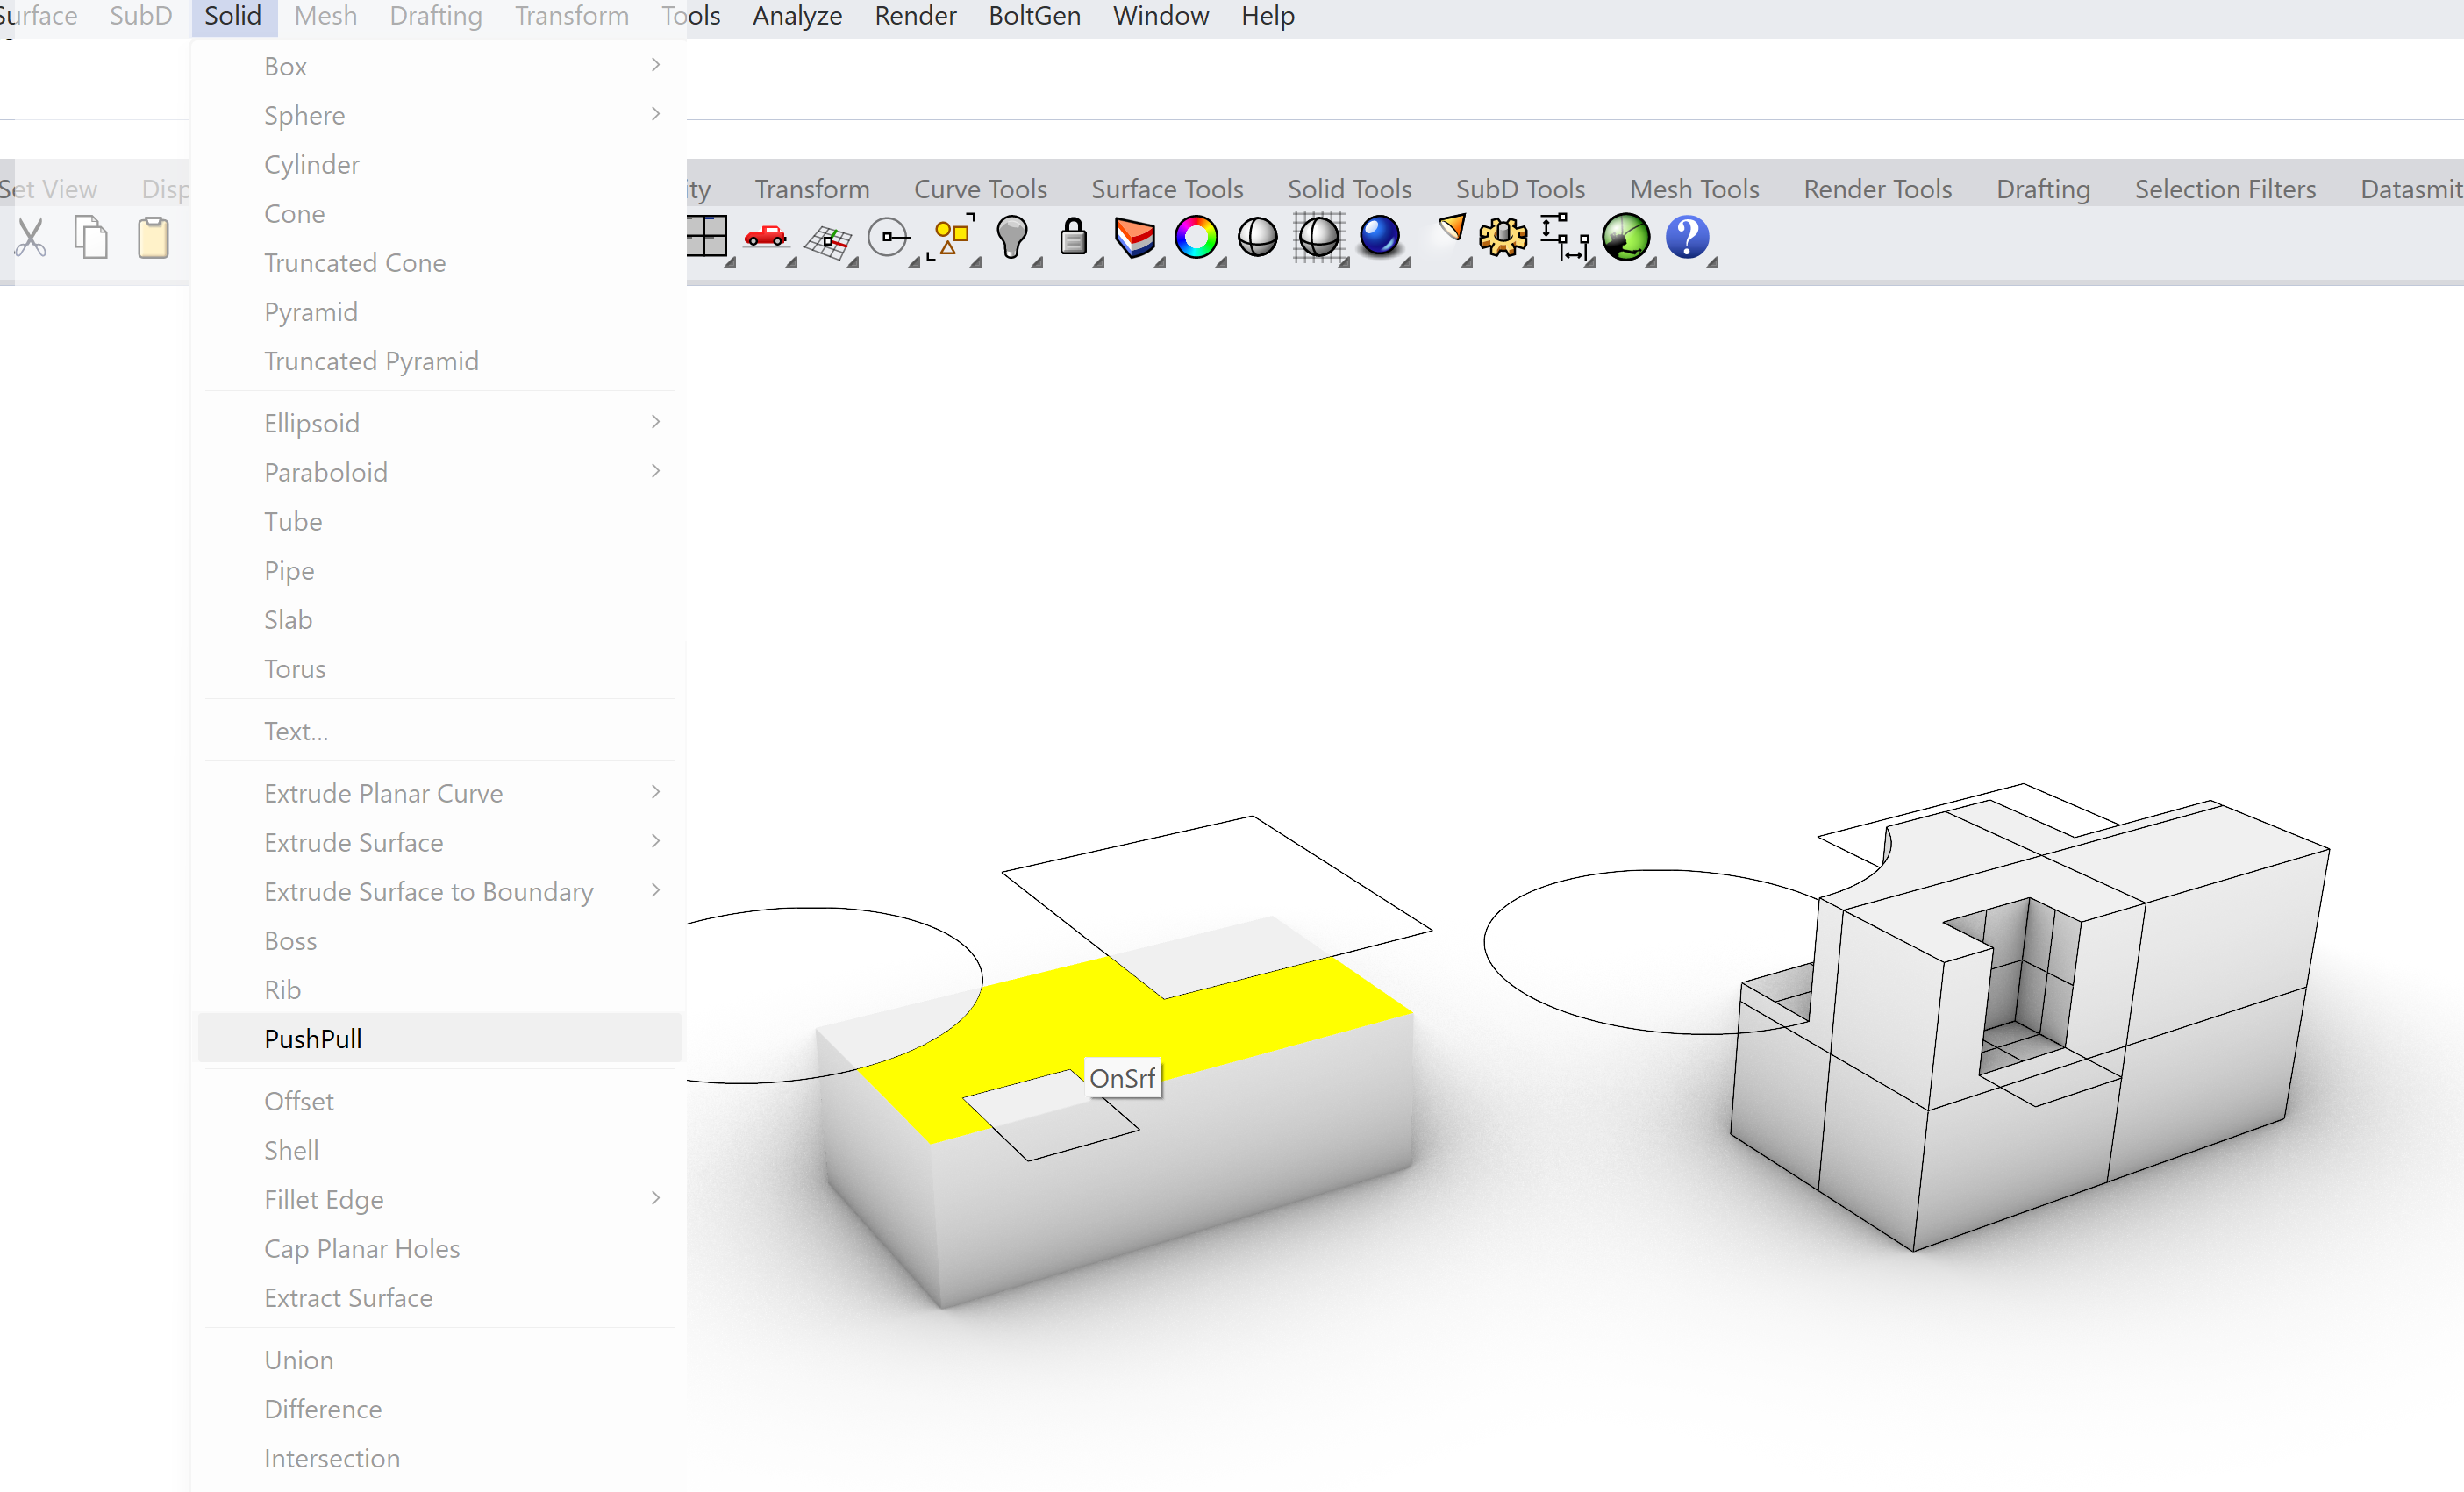Click the construction plane grid icon
This screenshot has width=2464, height=1492.
coord(828,240)
